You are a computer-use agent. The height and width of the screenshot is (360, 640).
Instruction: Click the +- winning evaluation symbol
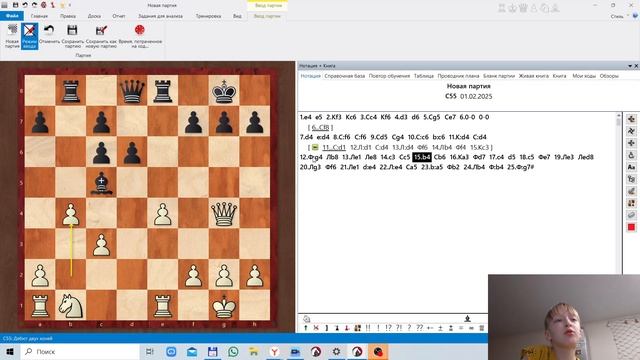point(430,328)
